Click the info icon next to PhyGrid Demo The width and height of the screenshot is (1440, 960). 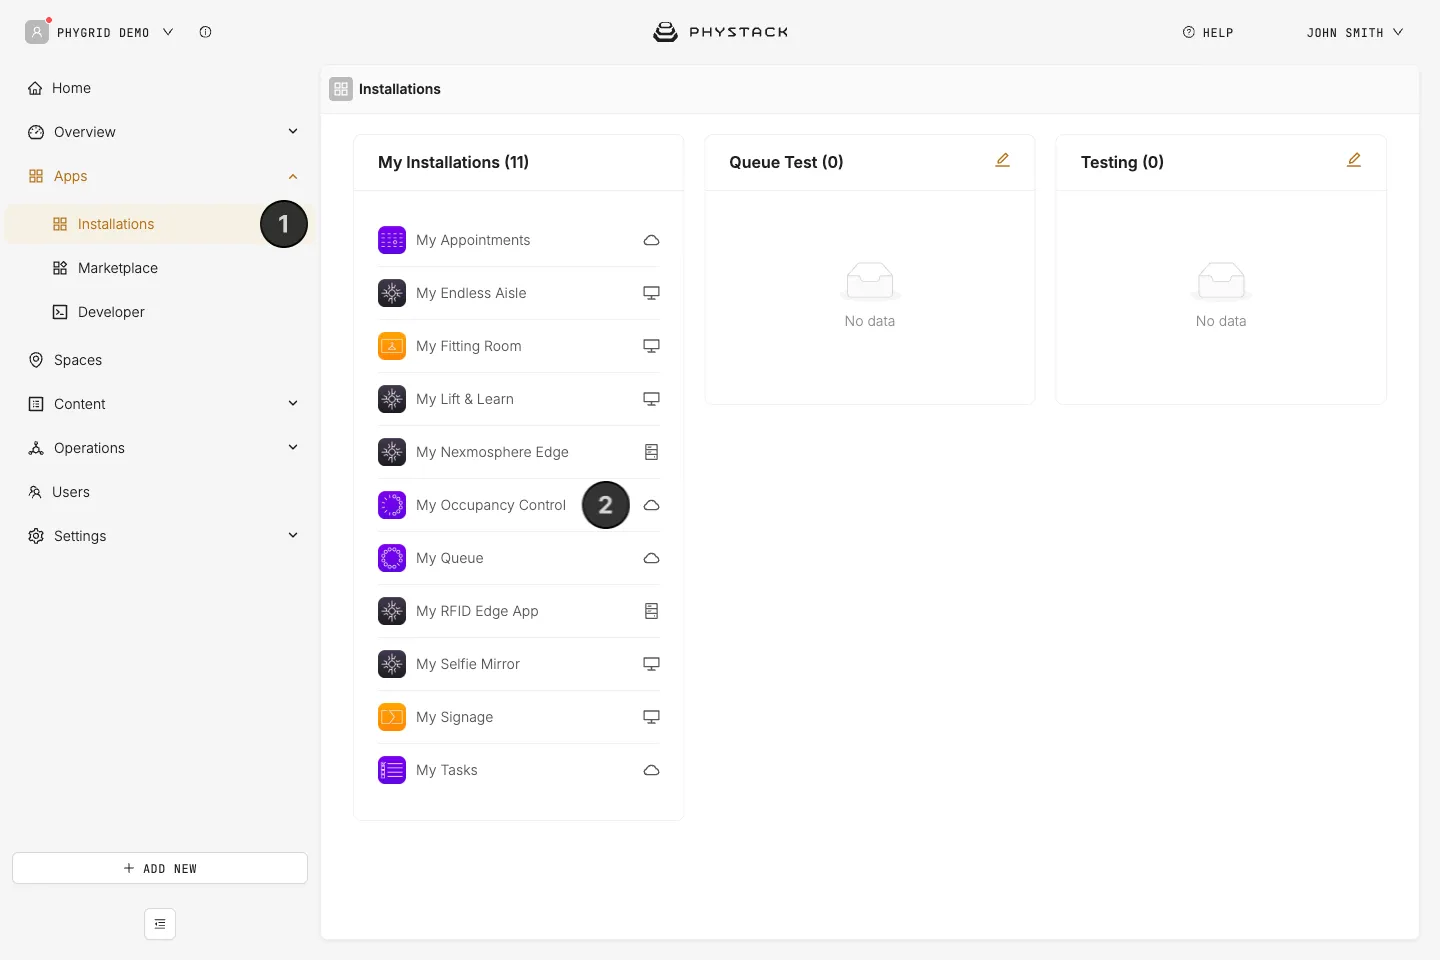tap(205, 32)
